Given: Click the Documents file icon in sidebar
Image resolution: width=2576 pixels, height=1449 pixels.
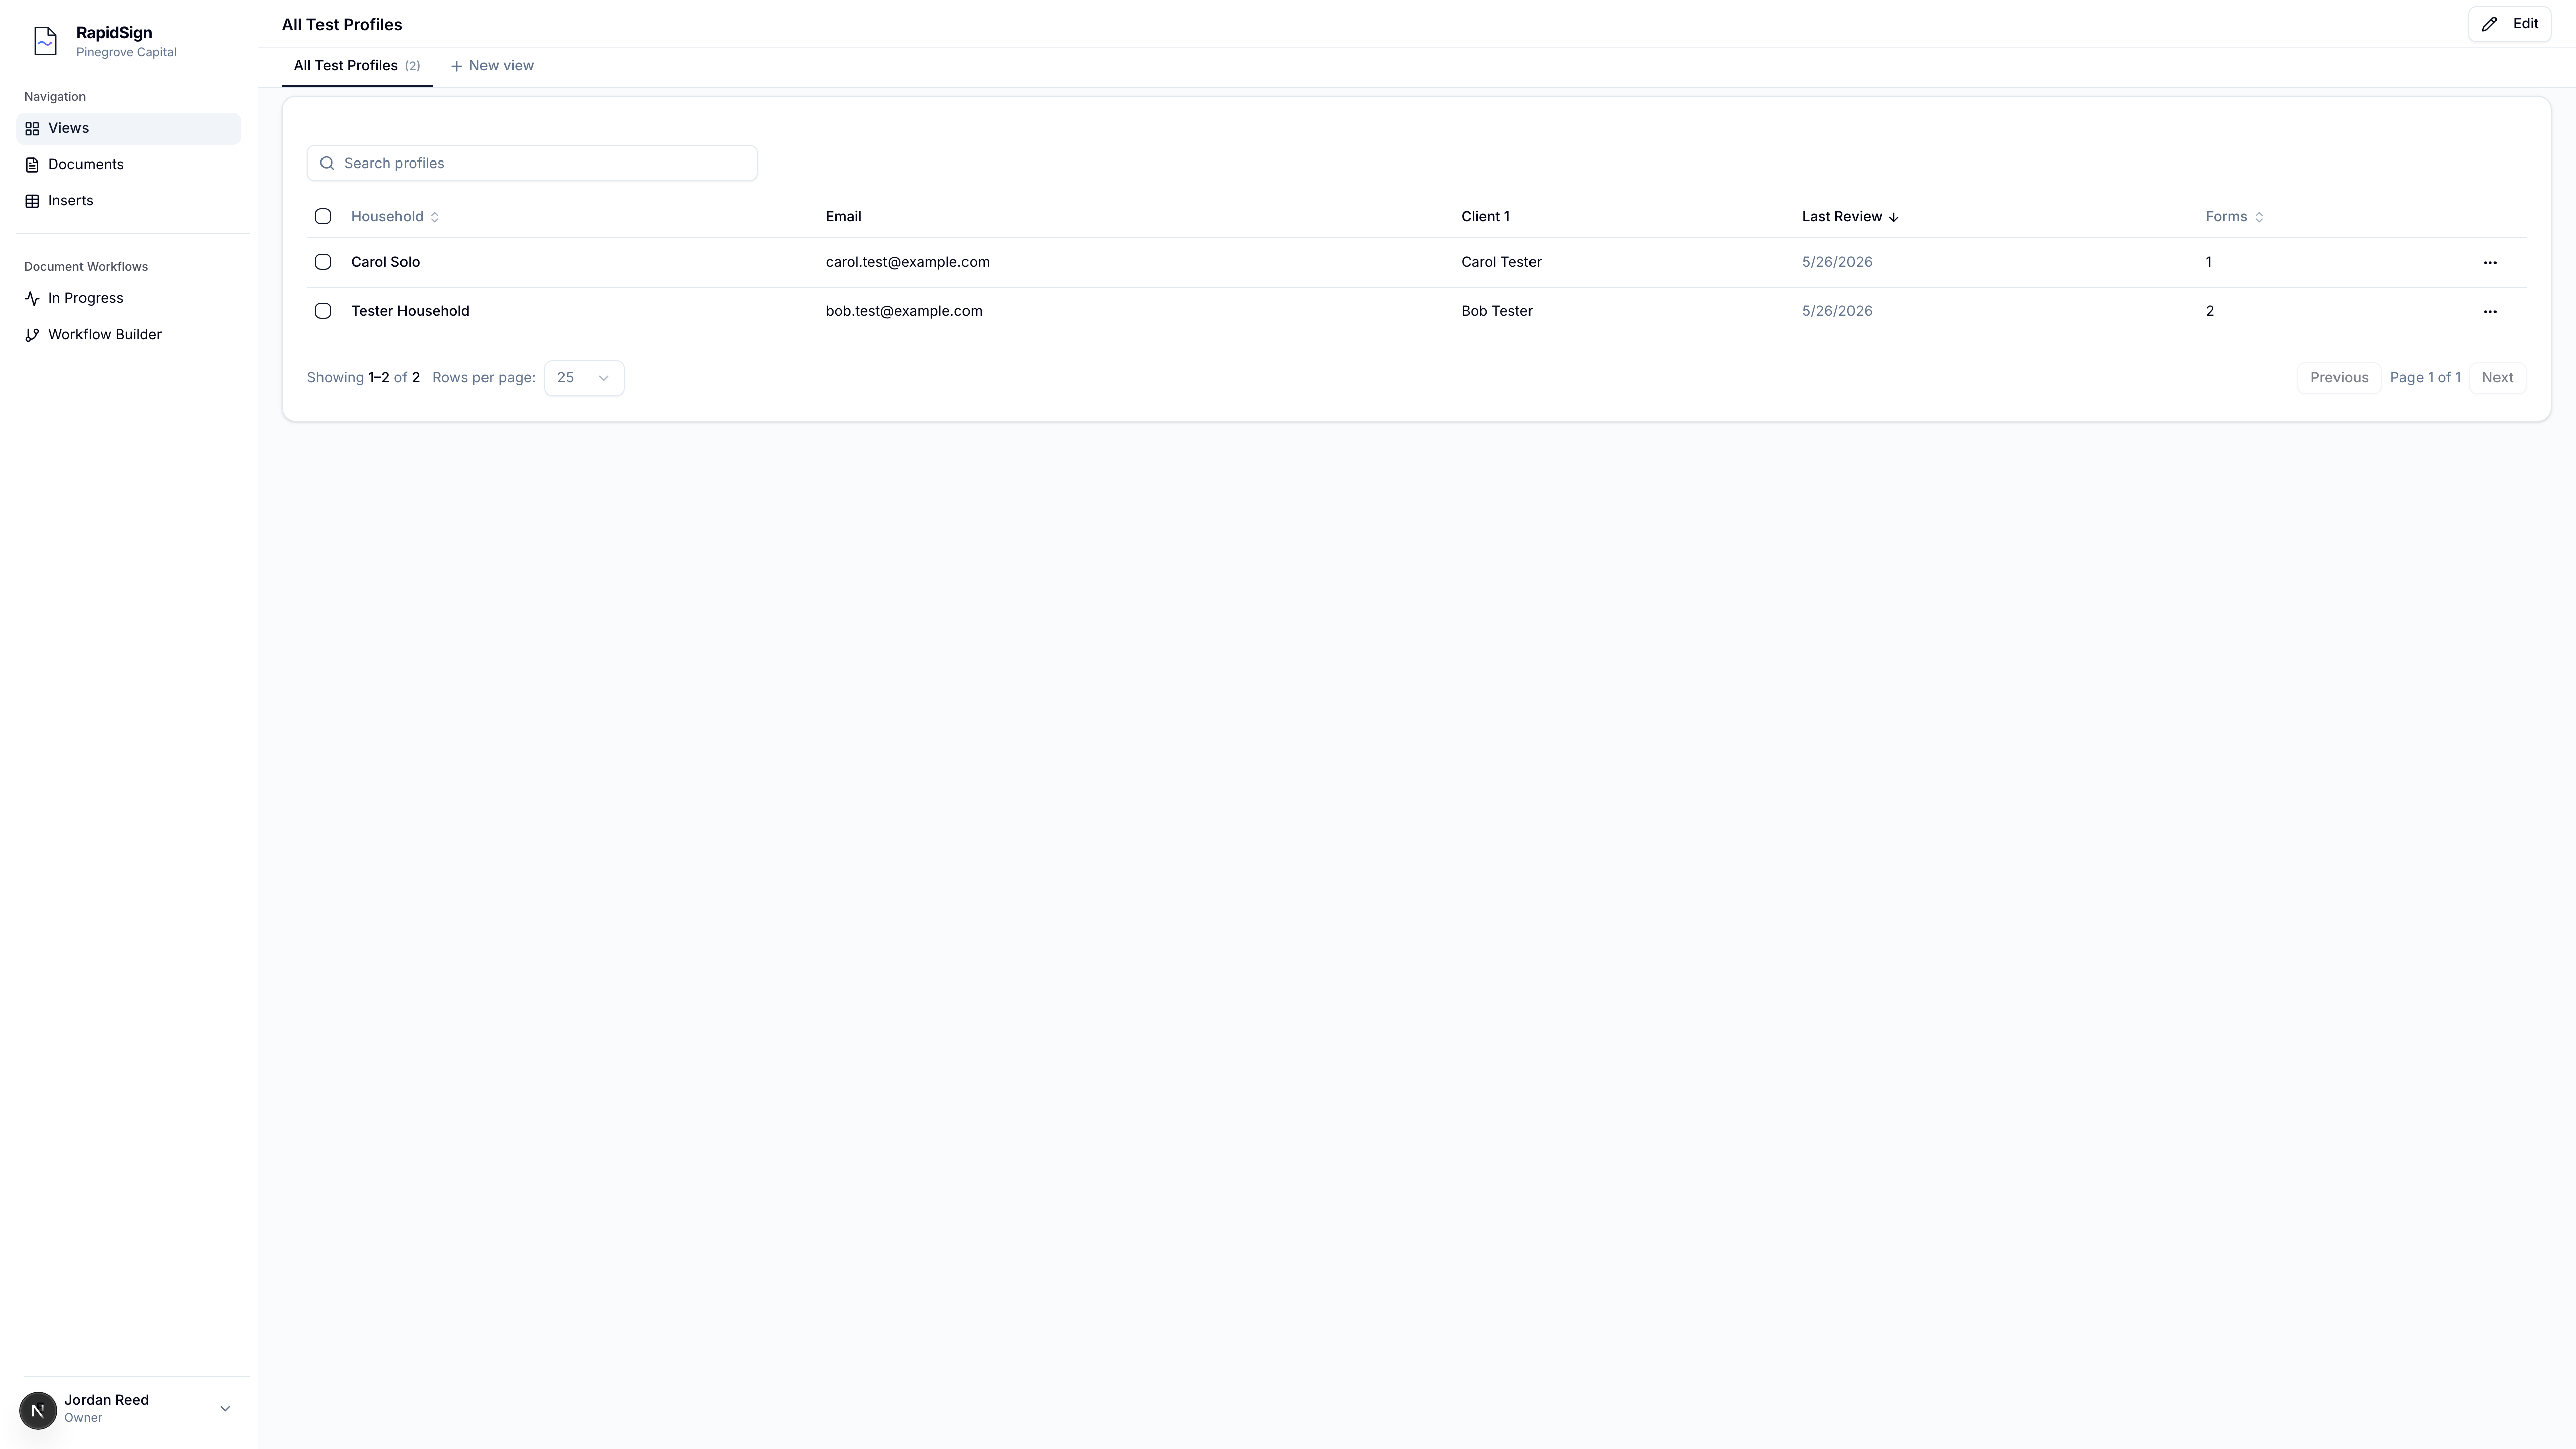Looking at the screenshot, I should [x=32, y=165].
